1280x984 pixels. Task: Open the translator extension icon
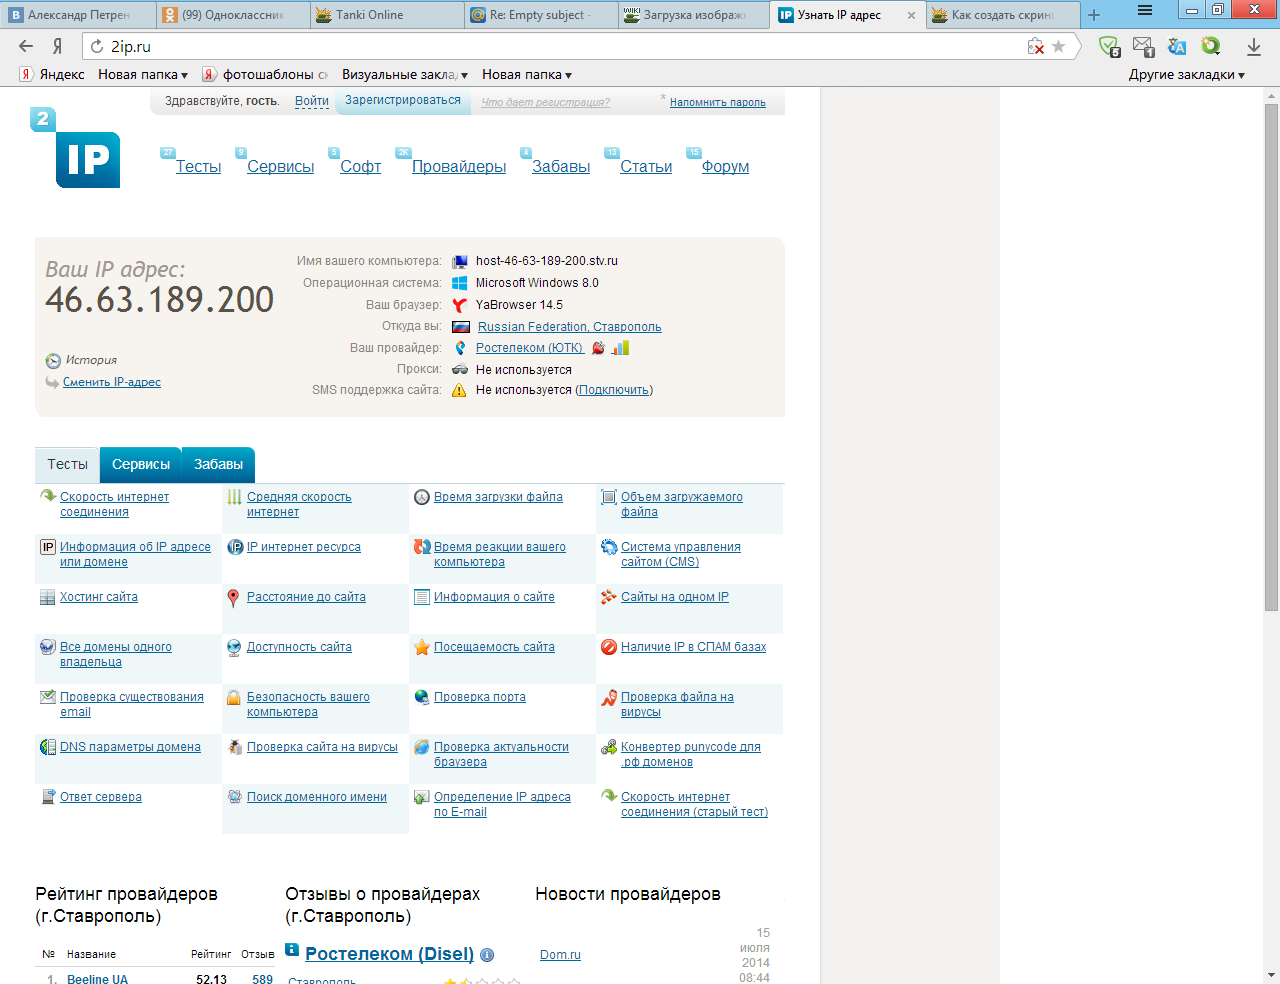(1177, 46)
